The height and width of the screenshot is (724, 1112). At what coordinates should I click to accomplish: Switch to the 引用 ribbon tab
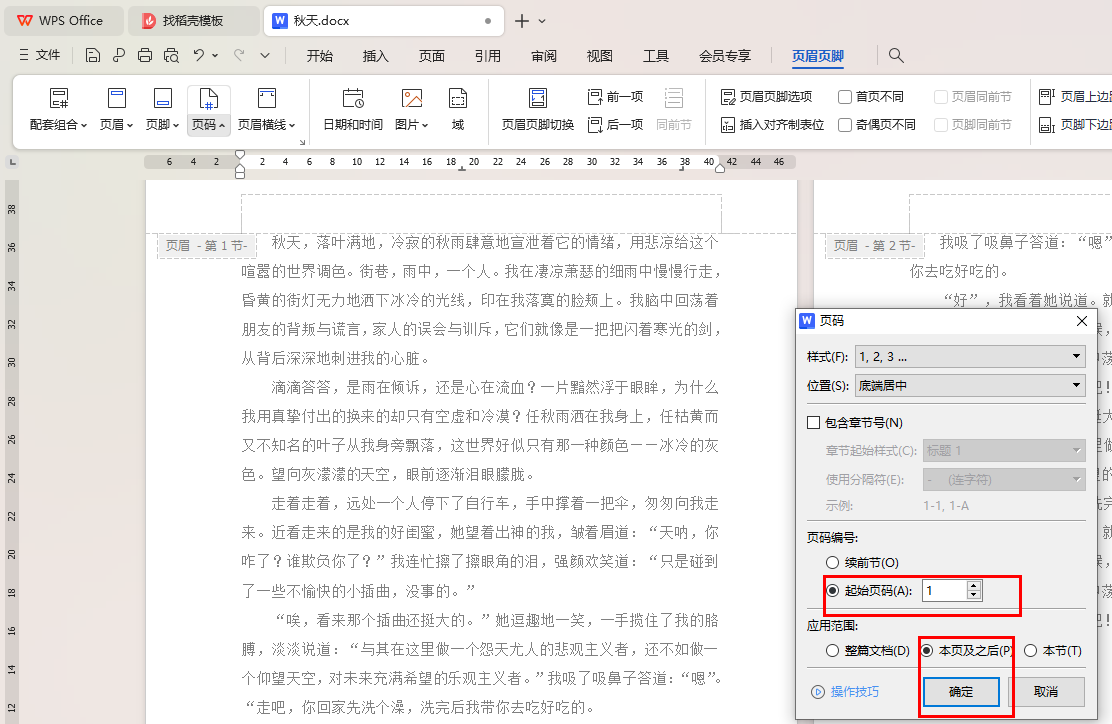click(x=487, y=56)
